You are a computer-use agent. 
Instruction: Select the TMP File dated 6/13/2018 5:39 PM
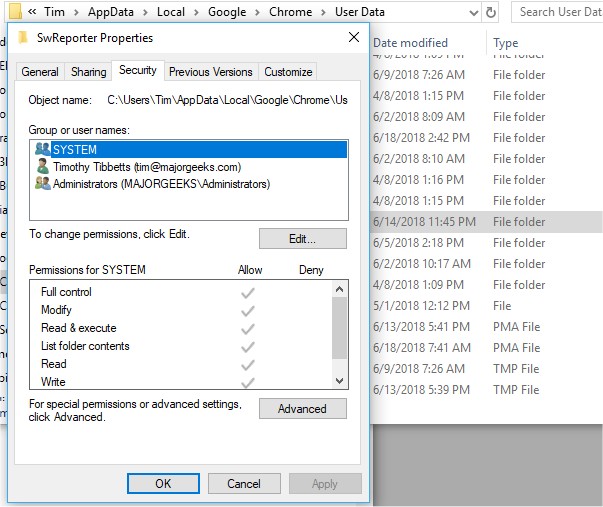coord(487,390)
